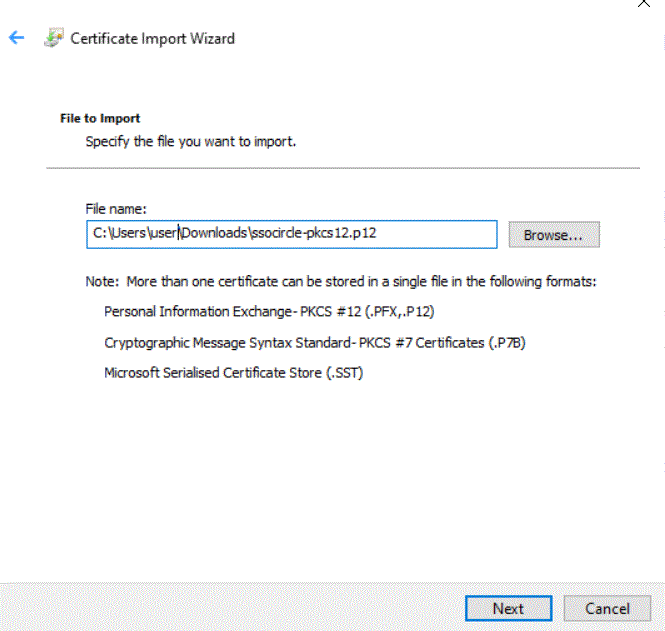Cancel the certificate import
665x631 pixels.
coord(607,608)
